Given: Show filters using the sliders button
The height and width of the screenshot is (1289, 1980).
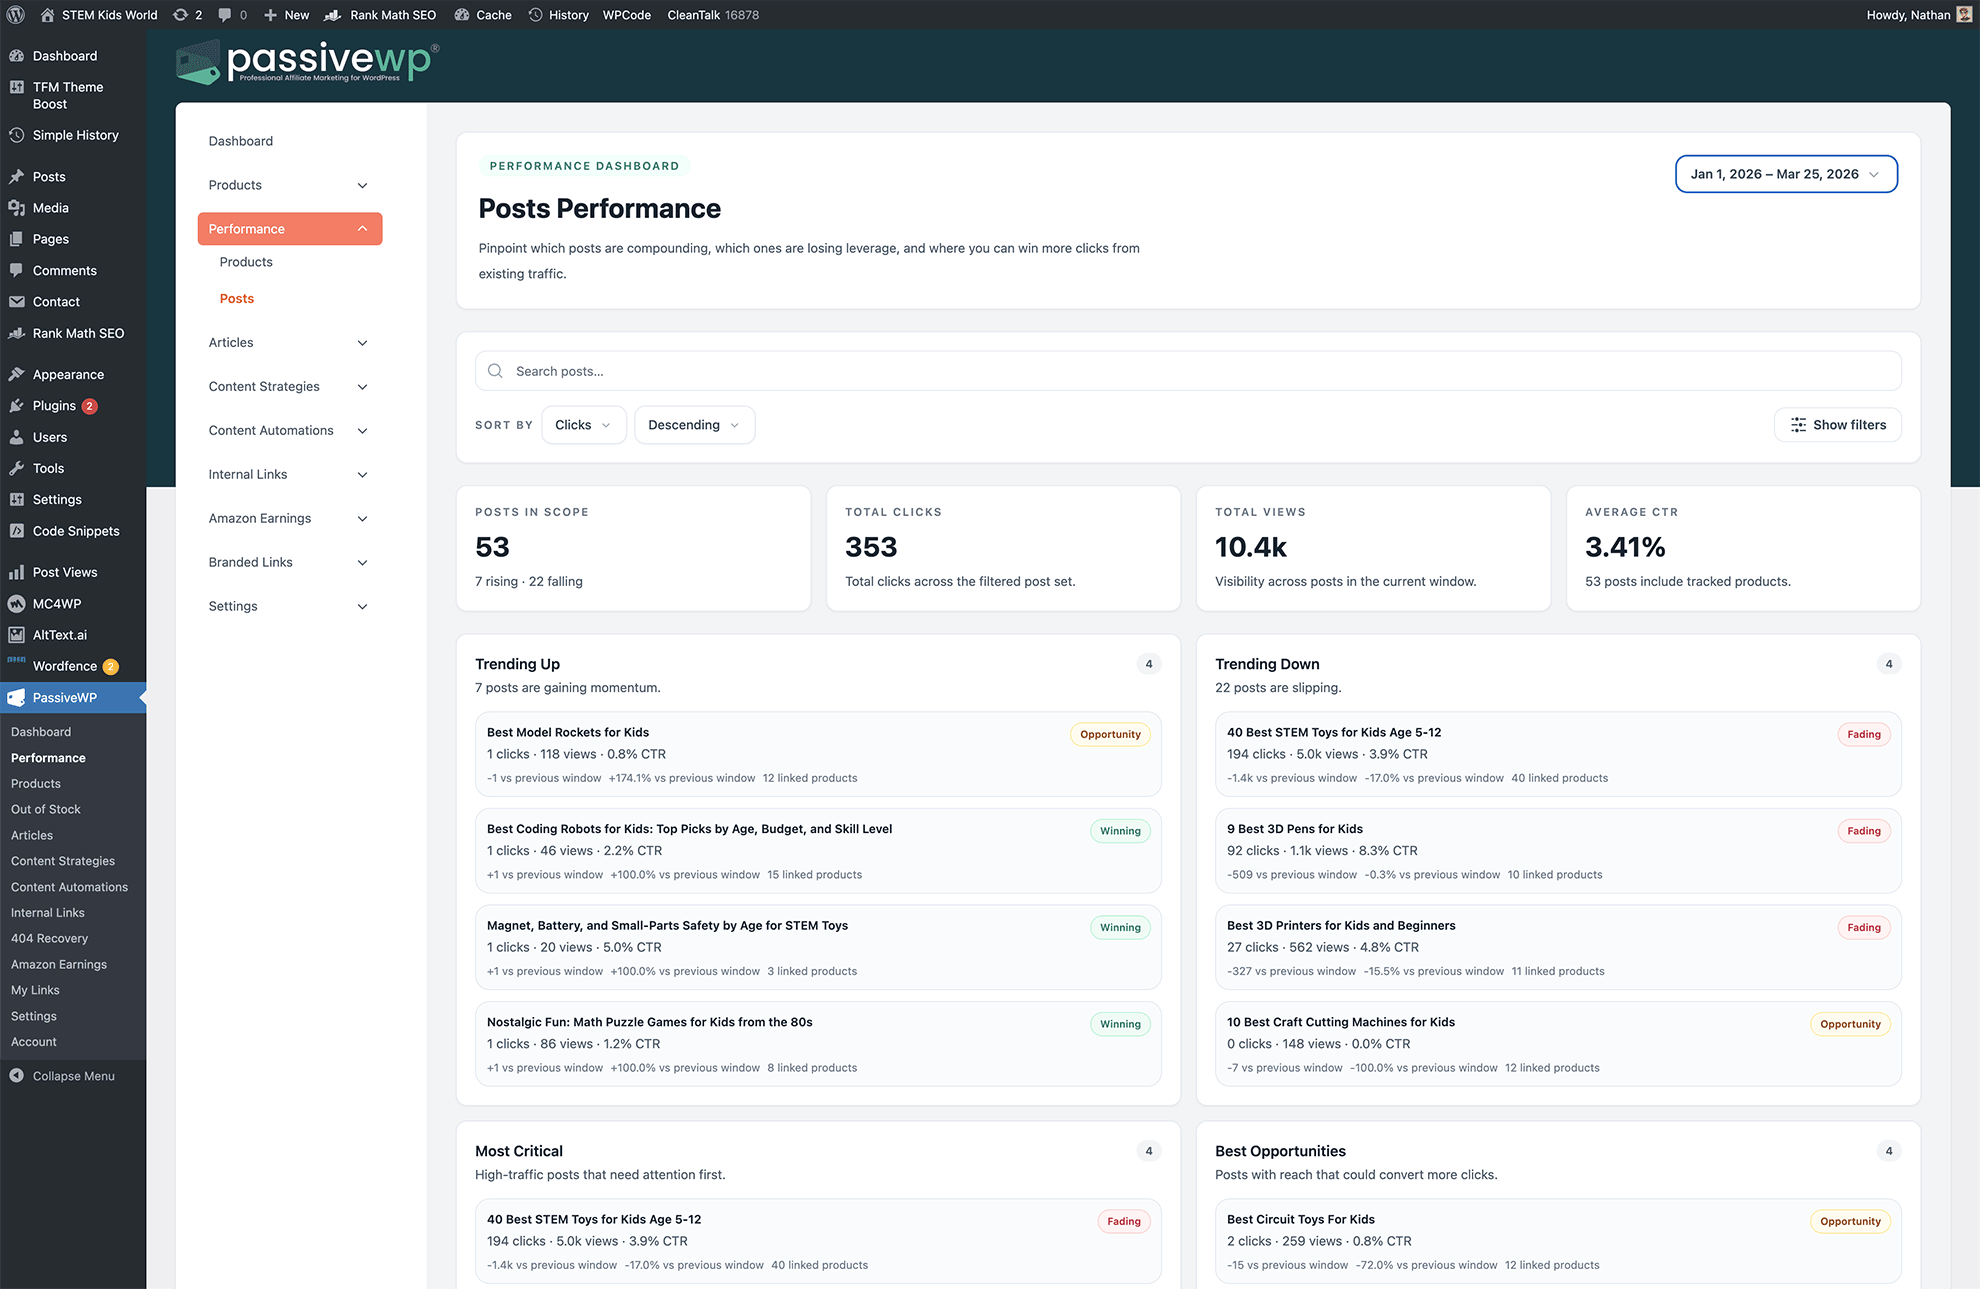Looking at the screenshot, I should (x=1837, y=425).
